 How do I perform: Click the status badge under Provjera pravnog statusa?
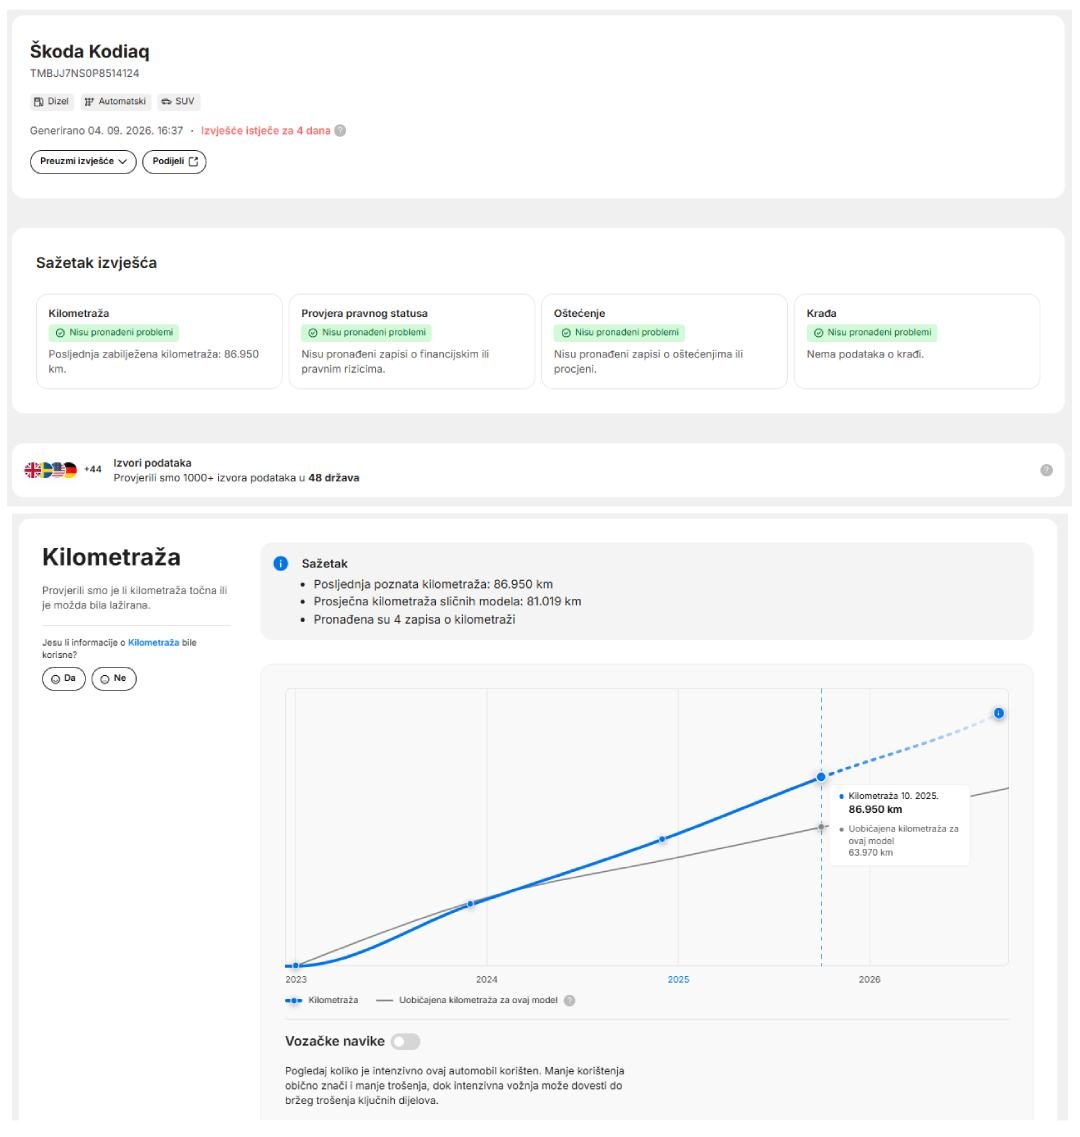click(x=366, y=333)
